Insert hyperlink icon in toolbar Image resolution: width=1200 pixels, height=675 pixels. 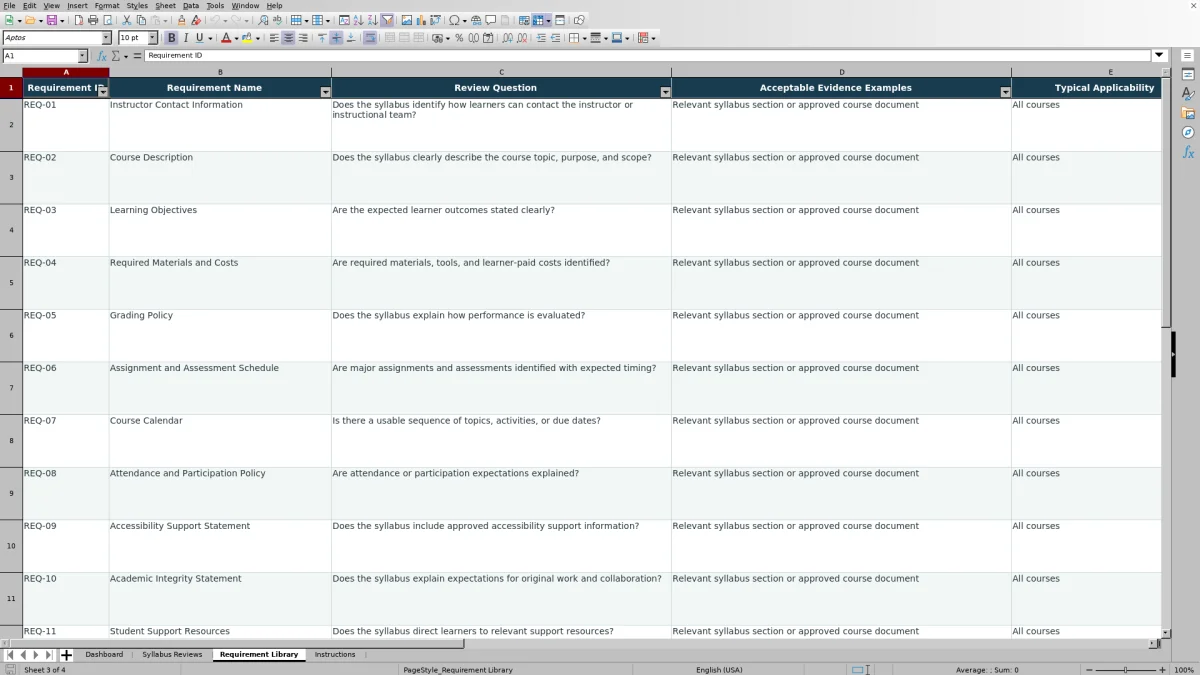(x=476, y=20)
